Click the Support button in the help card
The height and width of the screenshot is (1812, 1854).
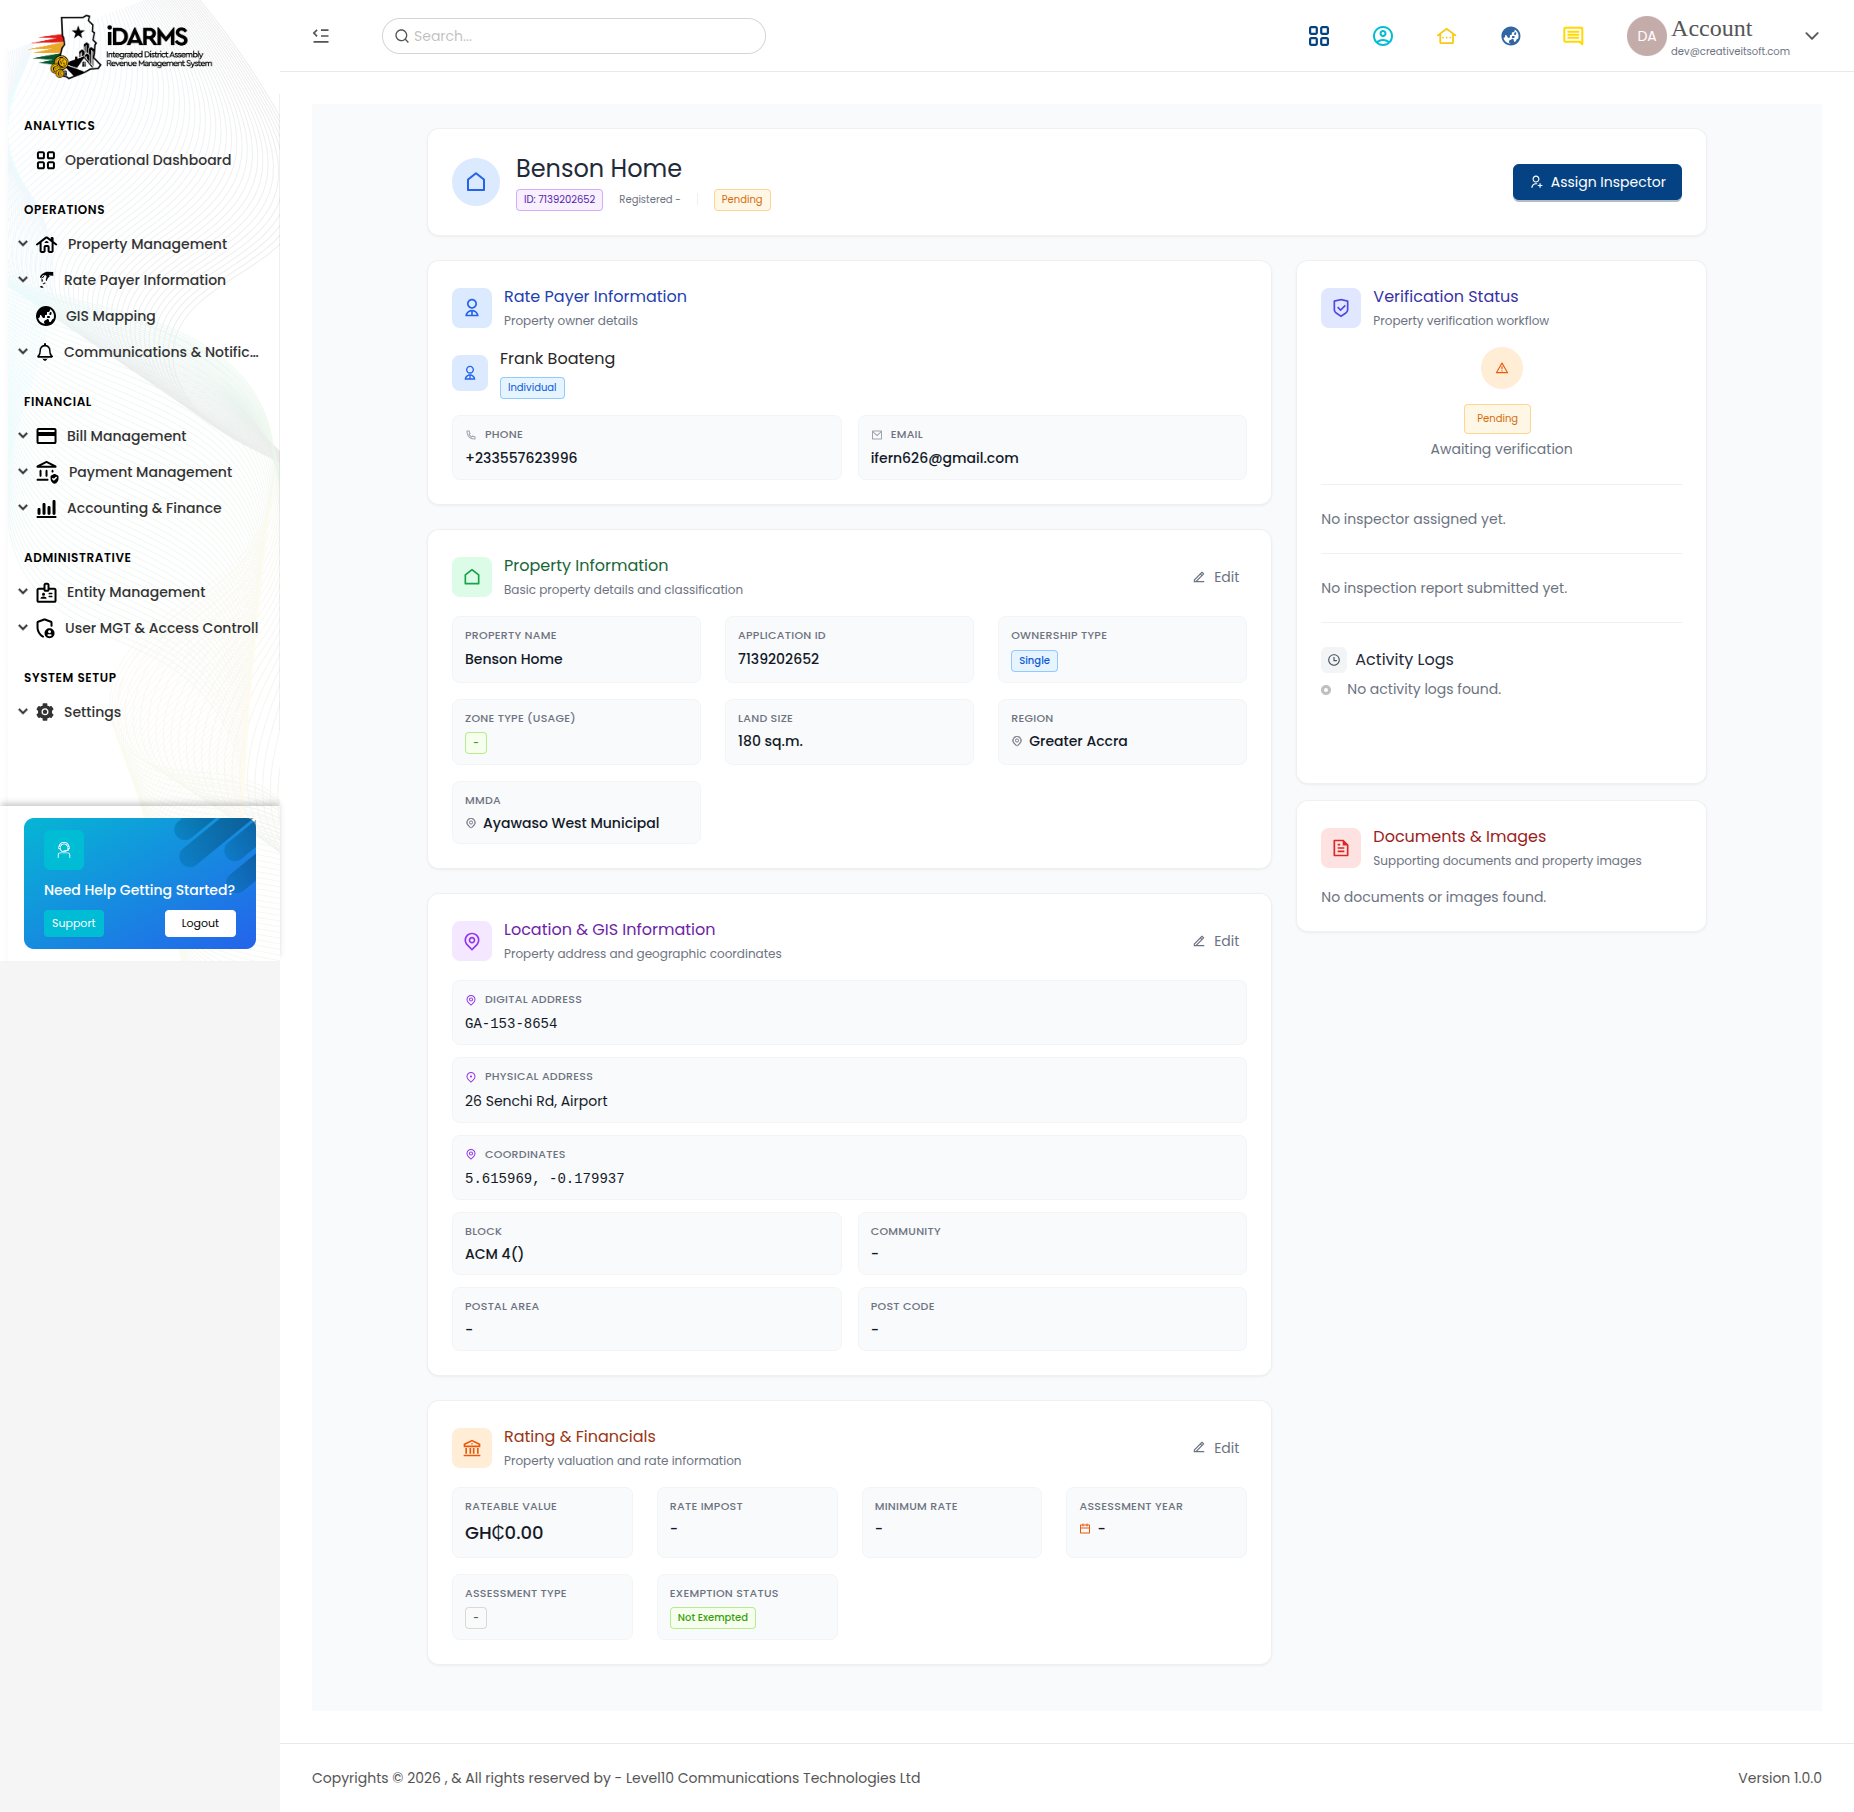pos(74,923)
